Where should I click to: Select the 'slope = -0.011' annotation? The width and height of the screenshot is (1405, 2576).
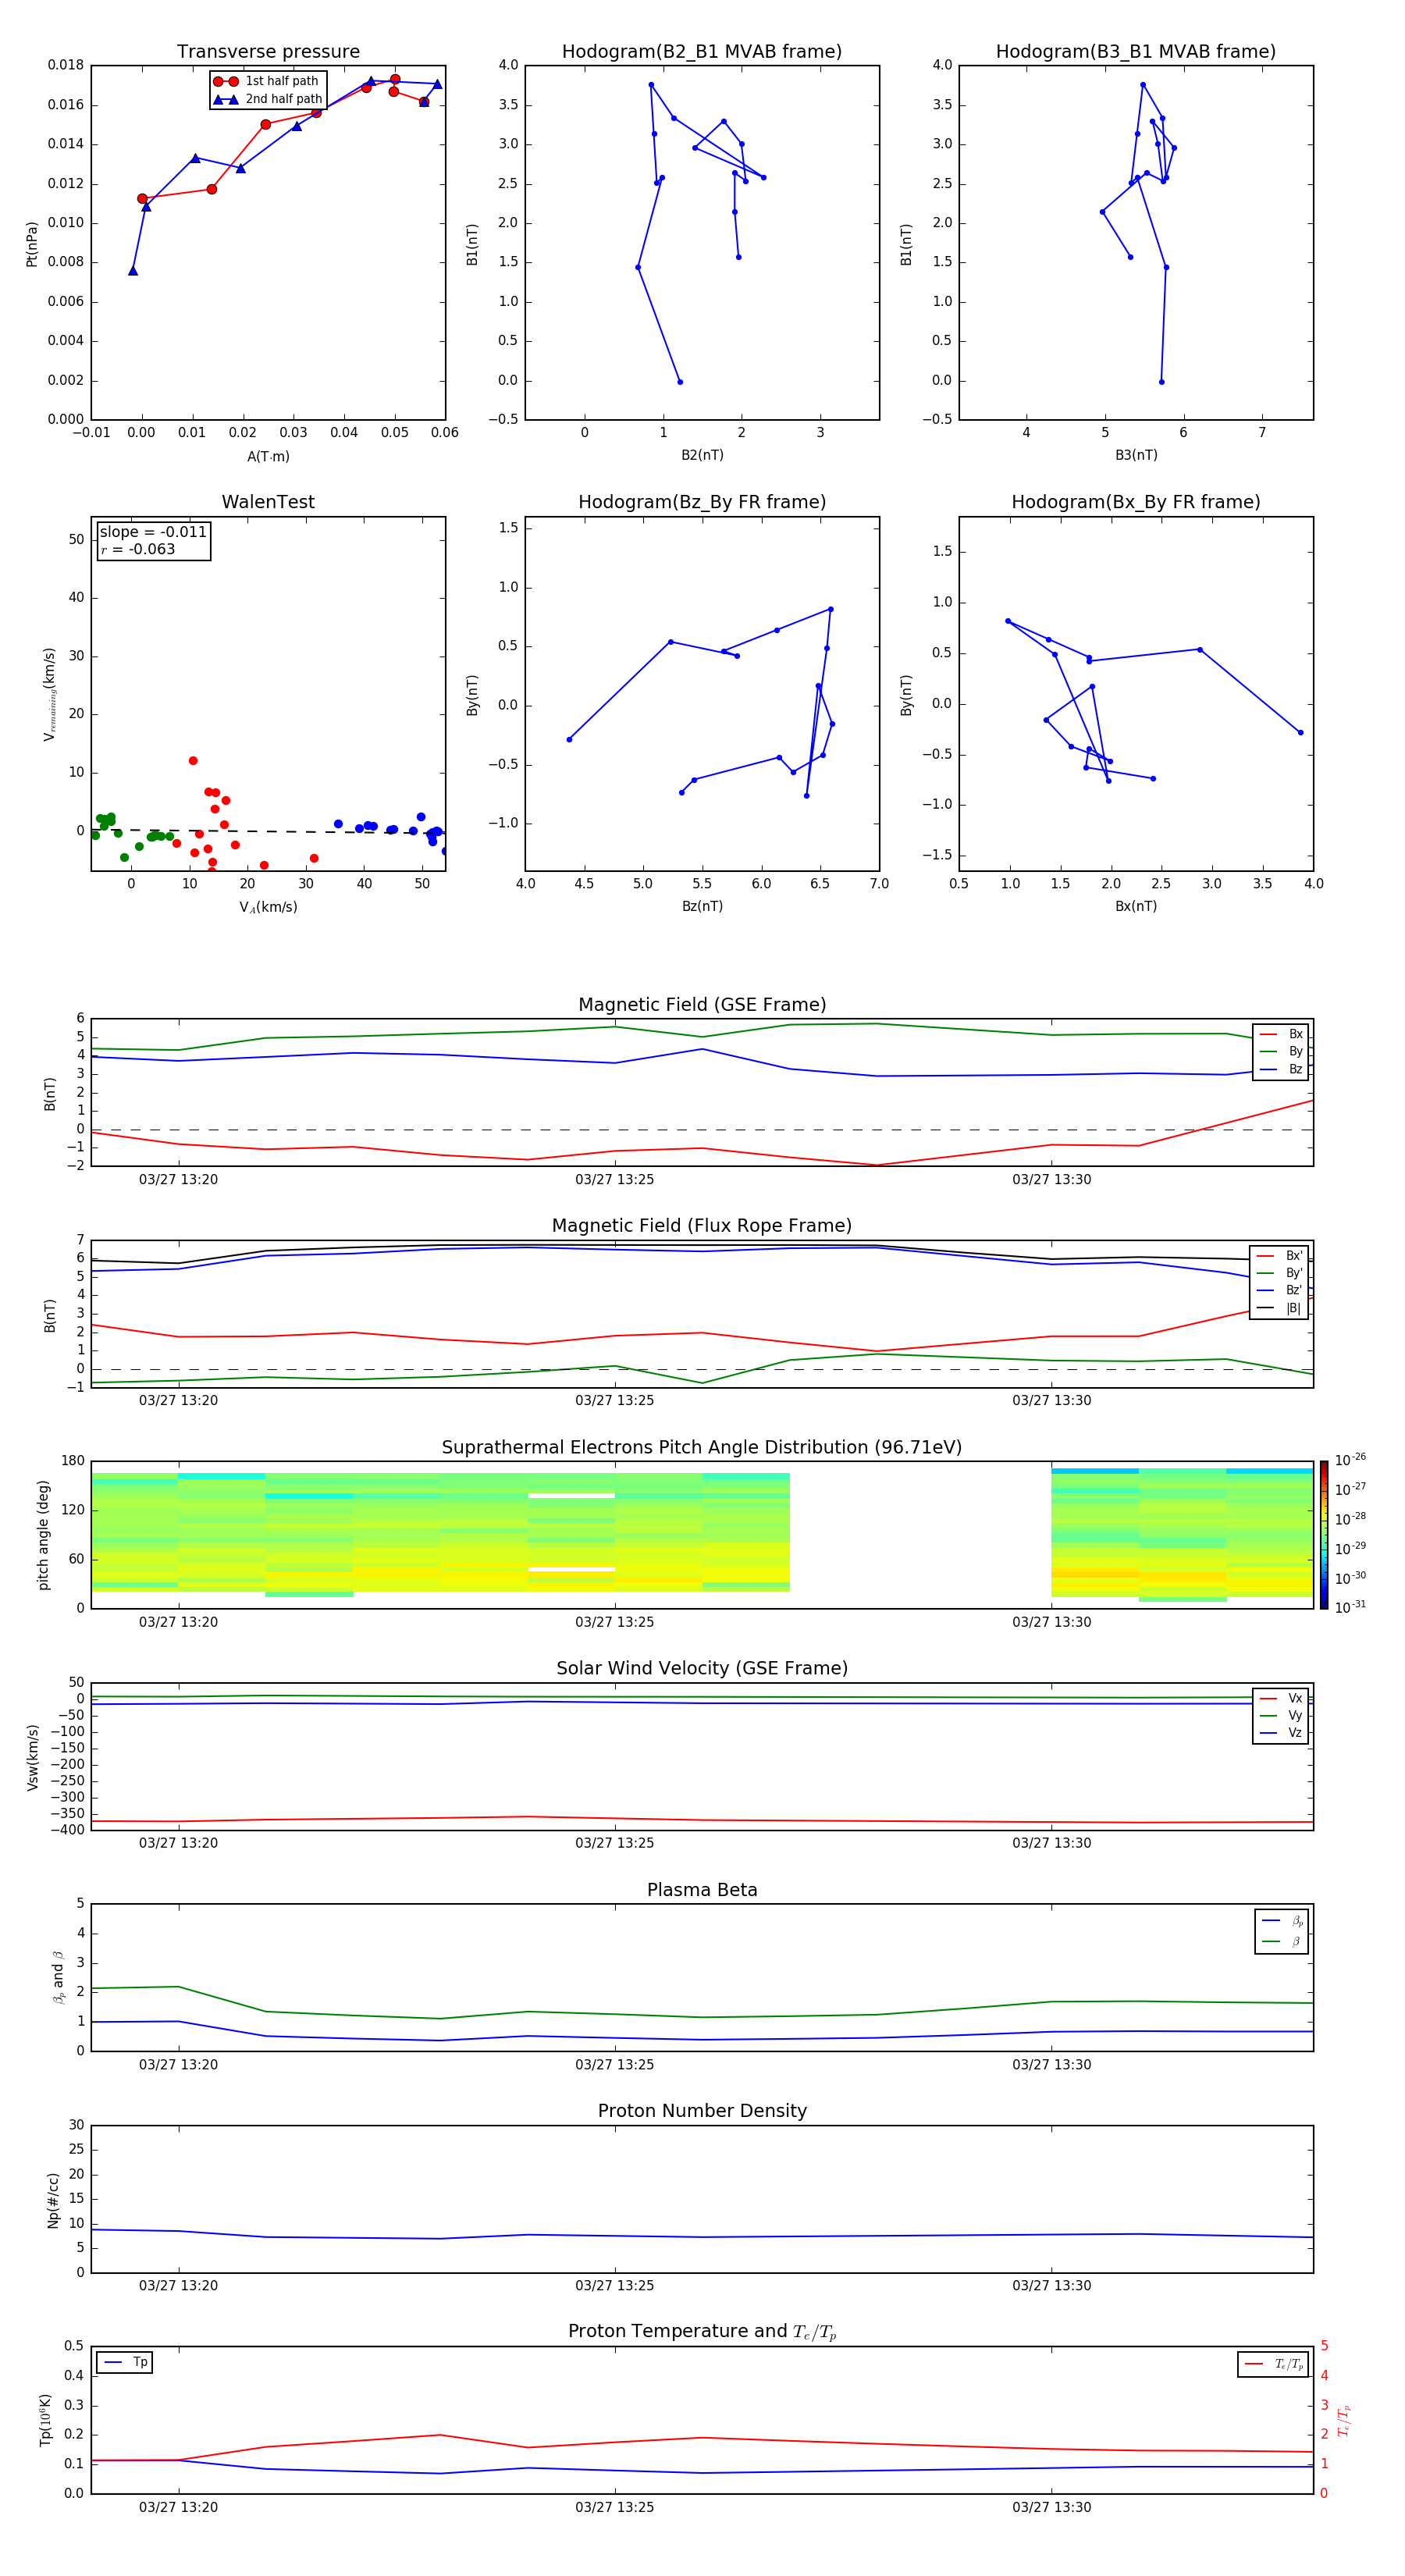153,532
